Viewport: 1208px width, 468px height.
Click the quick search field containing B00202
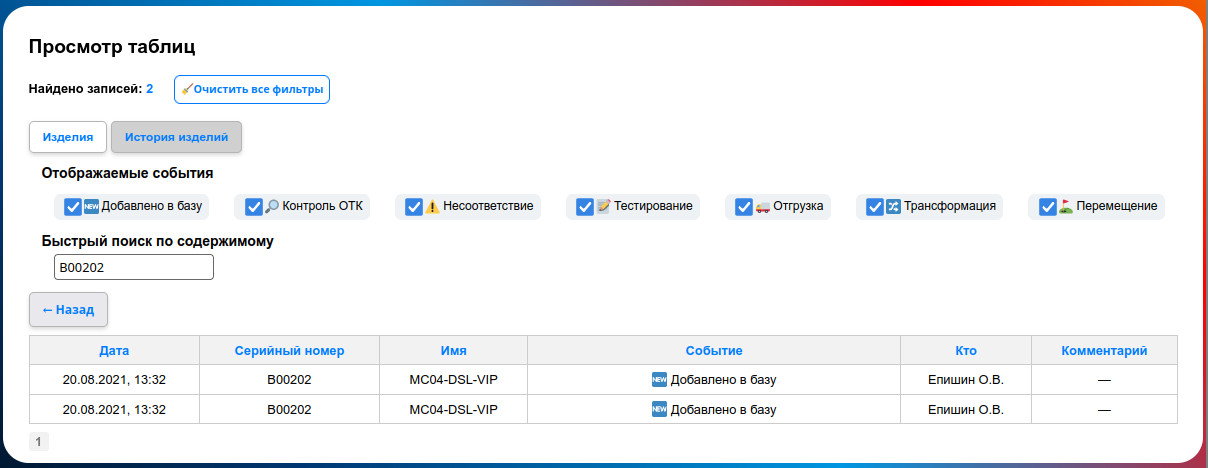133,267
